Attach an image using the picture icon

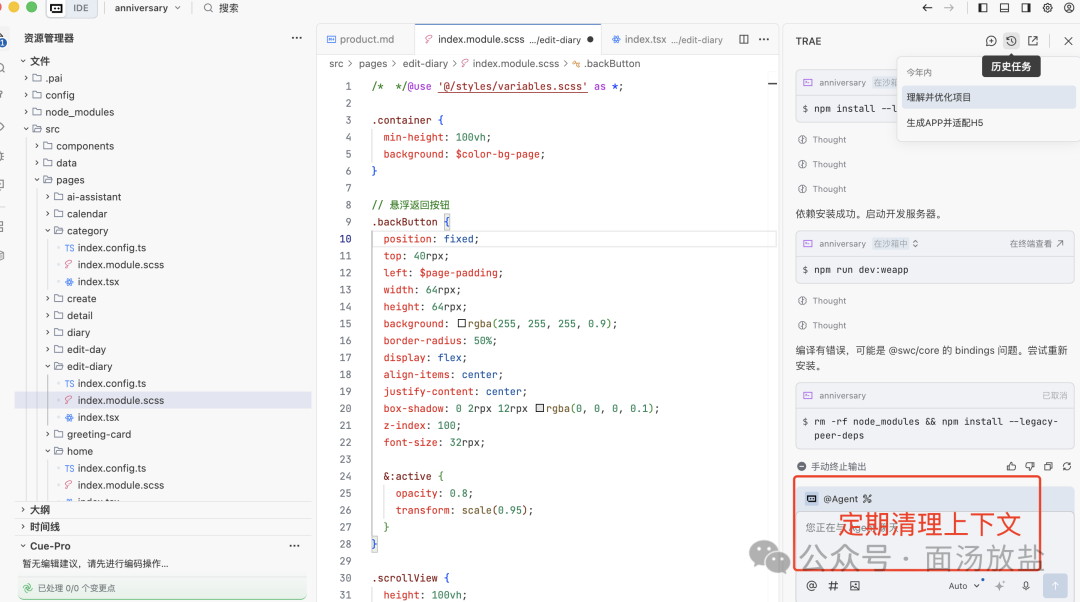pyautogui.click(x=855, y=586)
